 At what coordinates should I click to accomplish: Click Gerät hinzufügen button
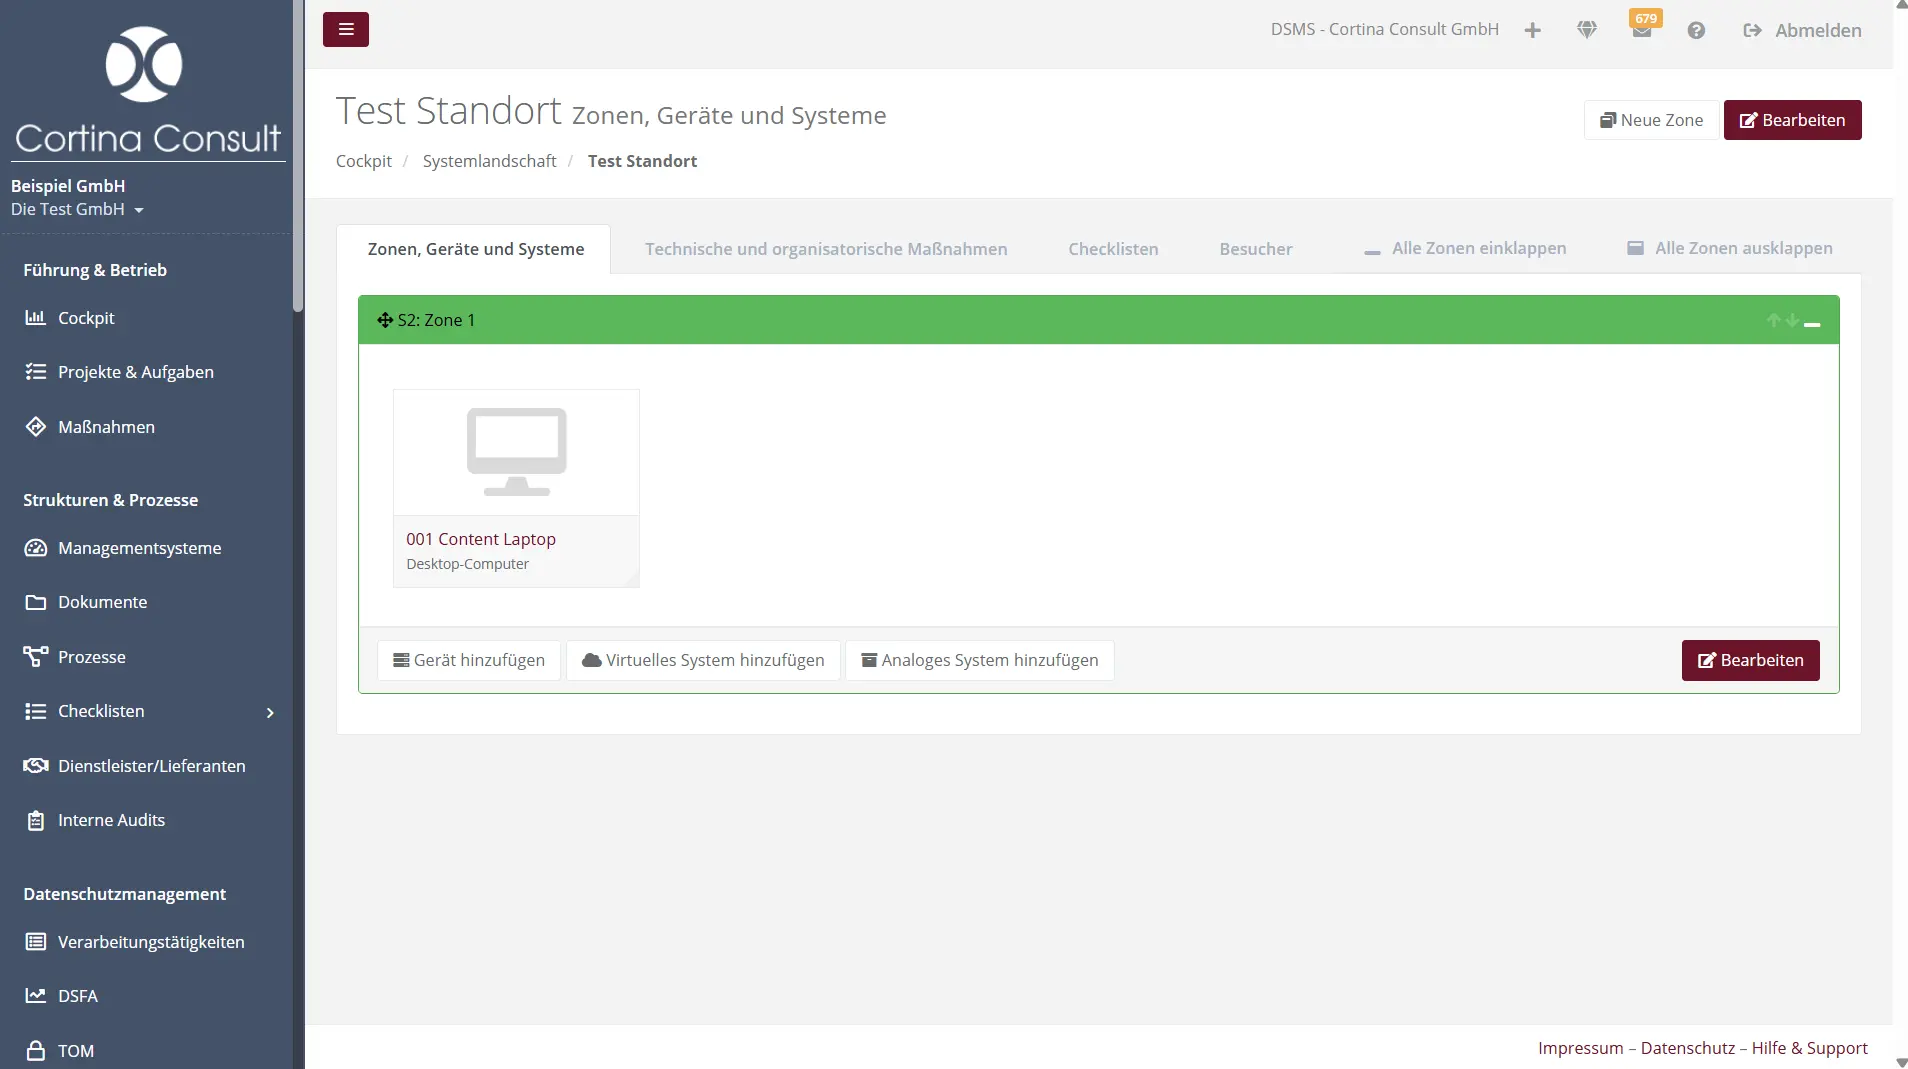click(x=469, y=661)
